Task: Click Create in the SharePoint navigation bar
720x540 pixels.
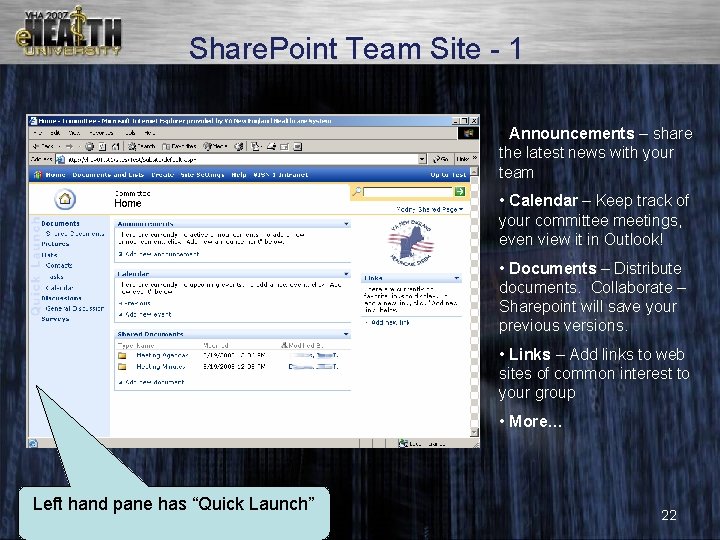Action: [x=163, y=174]
